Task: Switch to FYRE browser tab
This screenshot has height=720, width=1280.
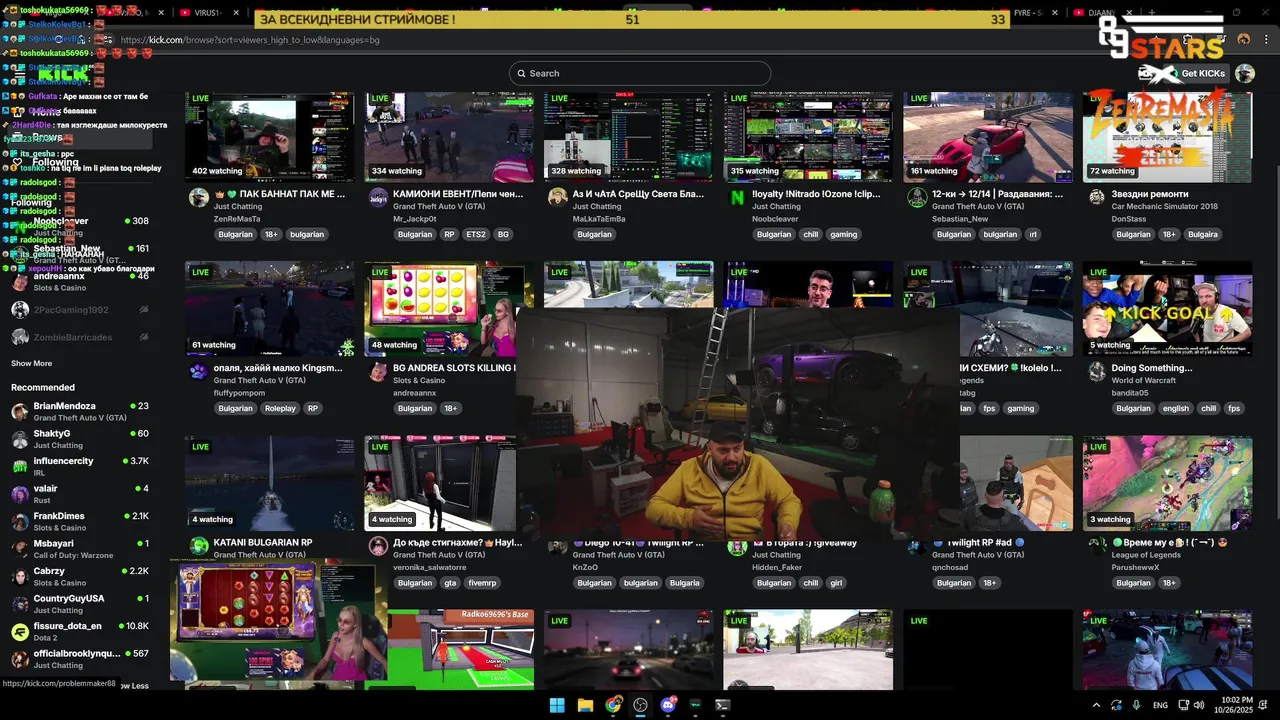Action: (1028, 13)
